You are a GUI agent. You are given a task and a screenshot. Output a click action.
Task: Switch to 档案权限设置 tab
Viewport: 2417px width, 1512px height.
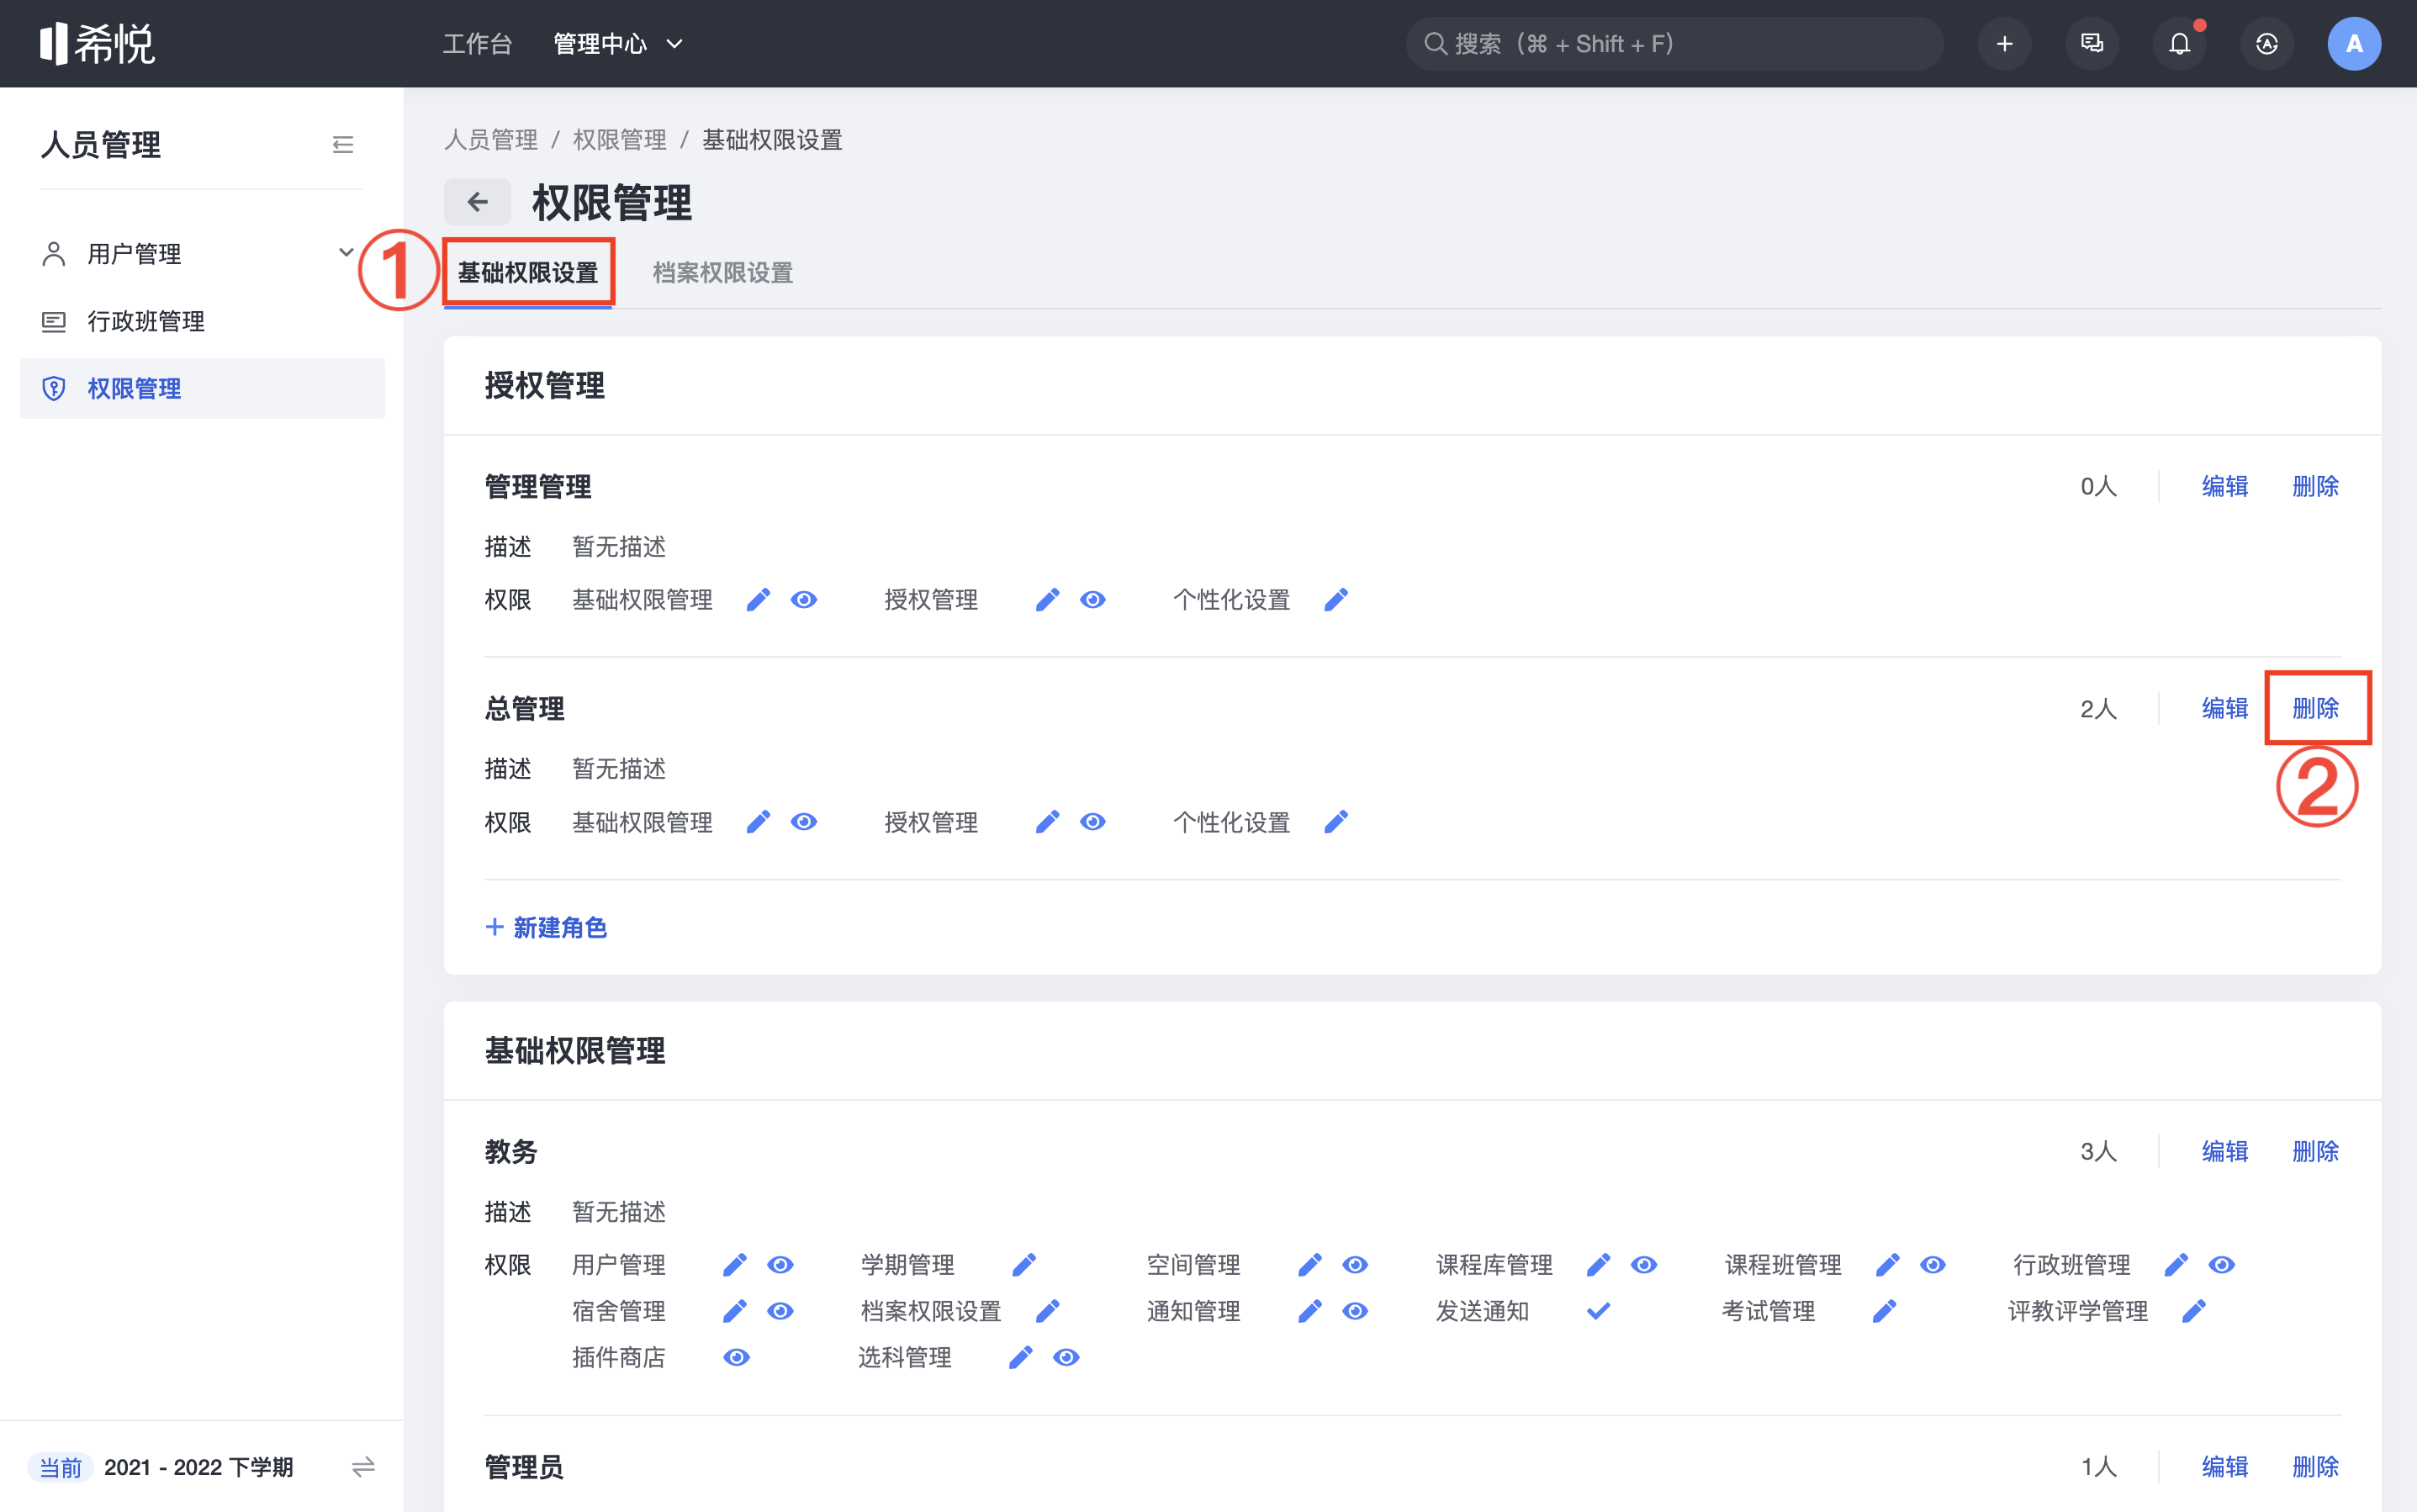(x=723, y=273)
